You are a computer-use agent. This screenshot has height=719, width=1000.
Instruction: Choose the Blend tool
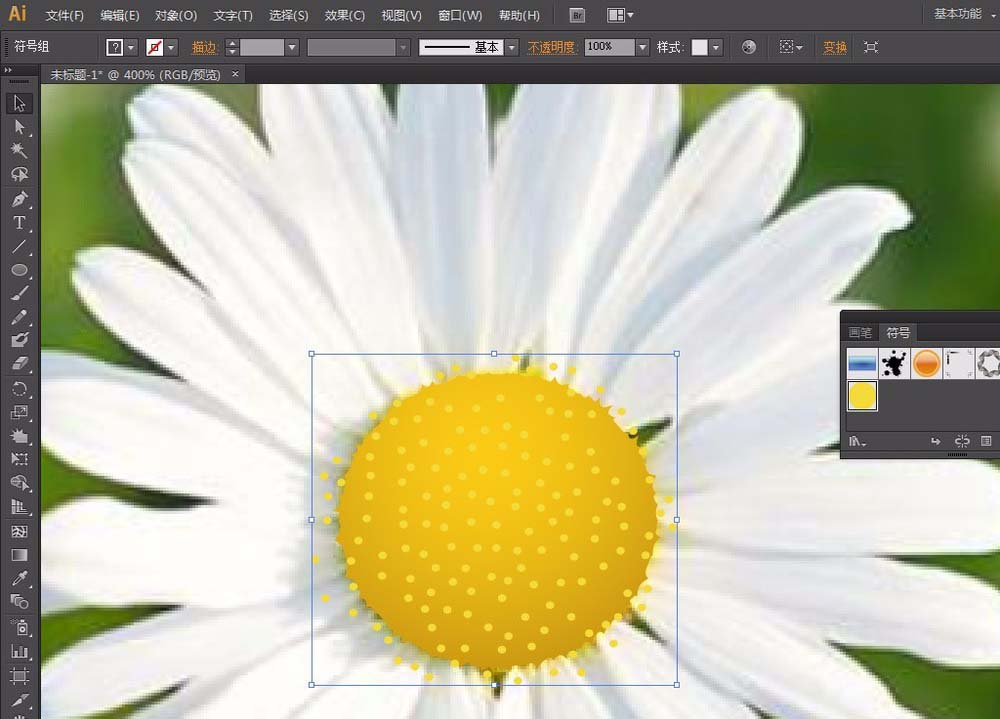[19, 602]
